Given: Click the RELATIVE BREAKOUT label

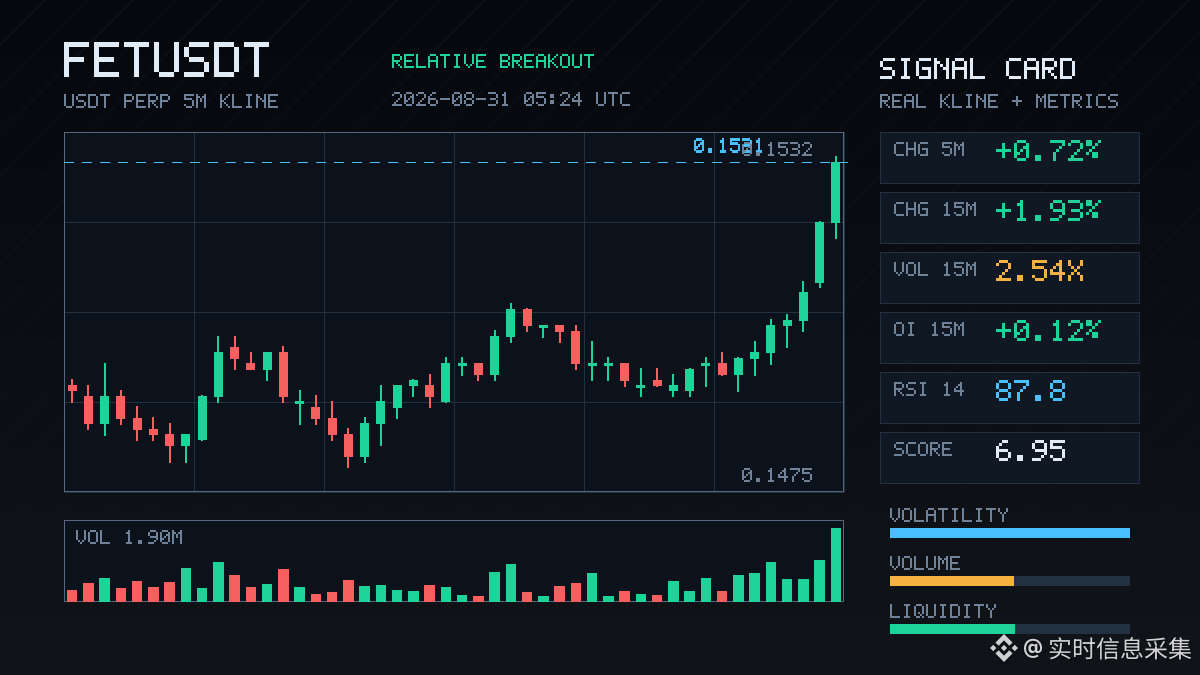Looking at the screenshot, I should tap(492, 61).
